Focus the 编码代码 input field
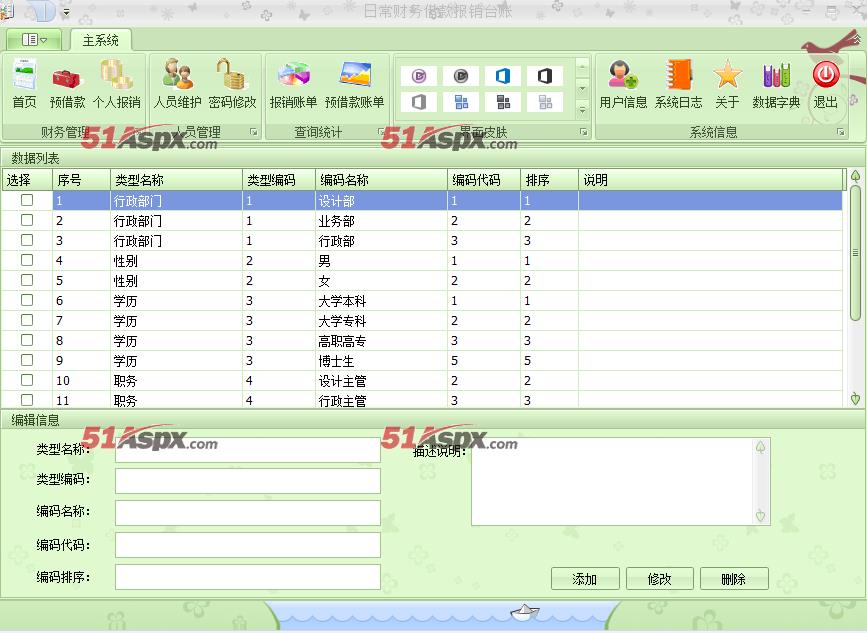 pos(248,545)
